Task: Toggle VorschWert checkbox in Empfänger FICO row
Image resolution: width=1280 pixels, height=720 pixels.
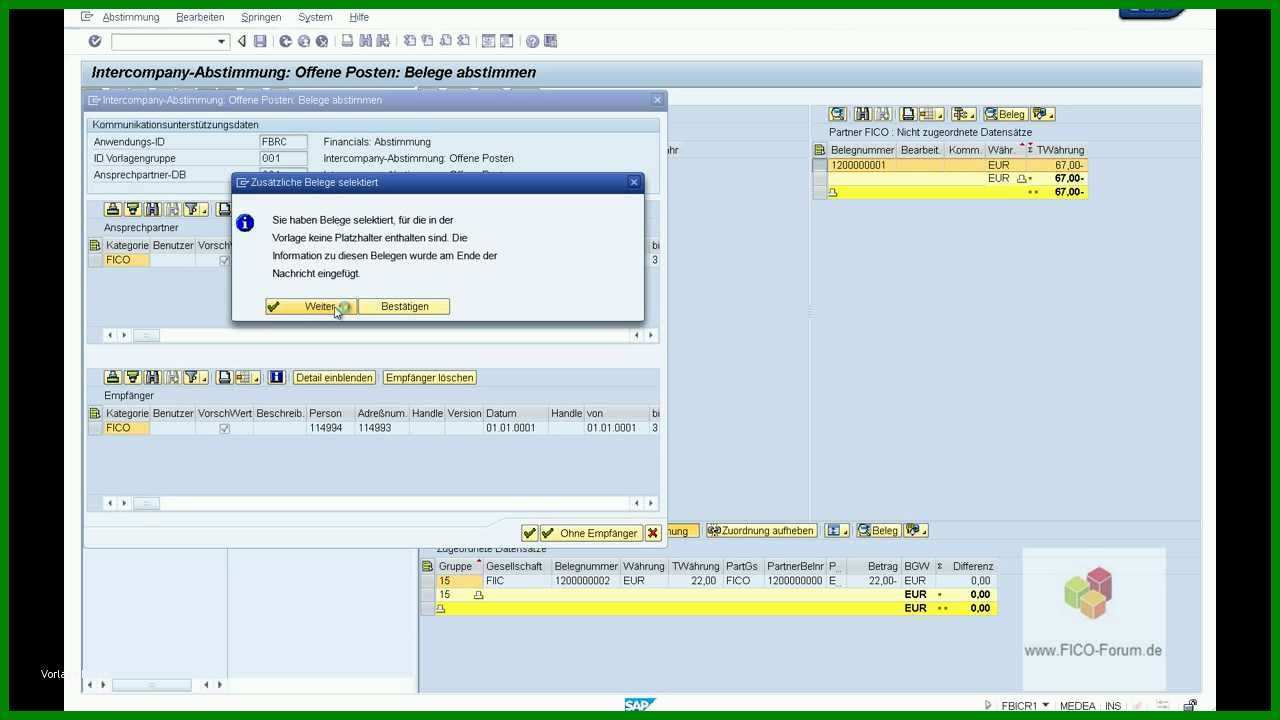Action: (x=224, y=428)
